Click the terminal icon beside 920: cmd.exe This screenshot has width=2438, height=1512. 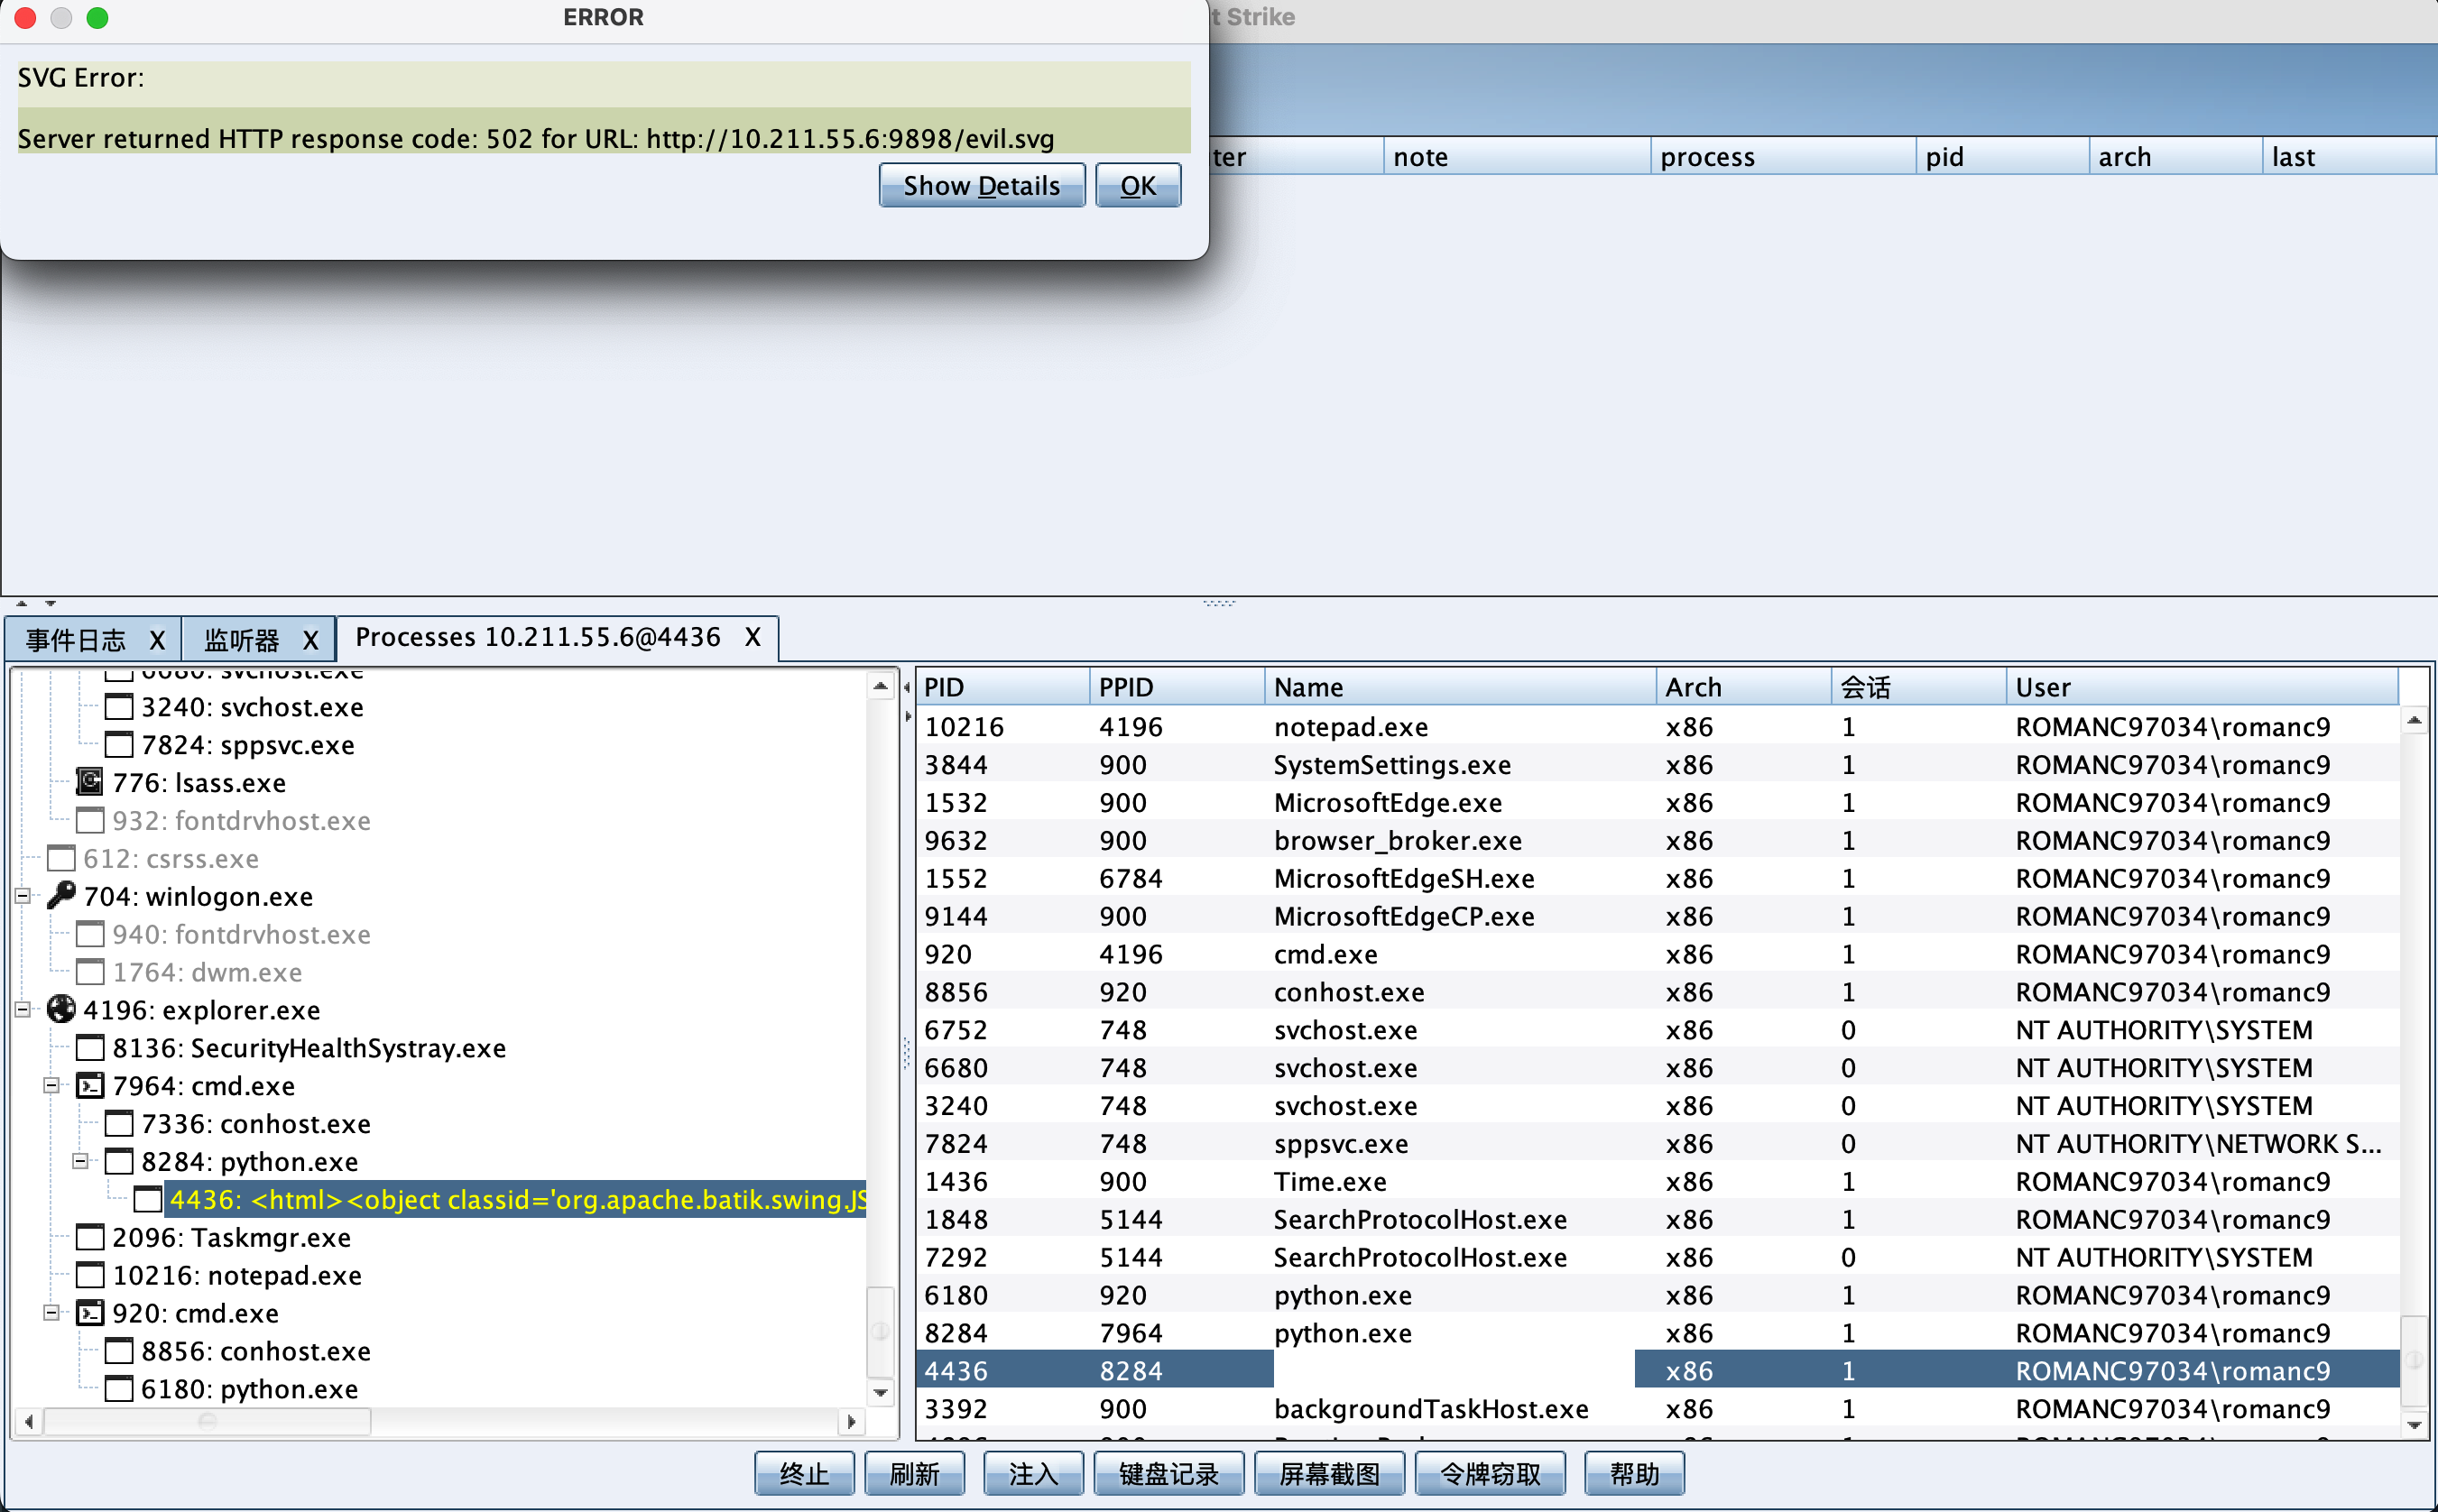90,1312
